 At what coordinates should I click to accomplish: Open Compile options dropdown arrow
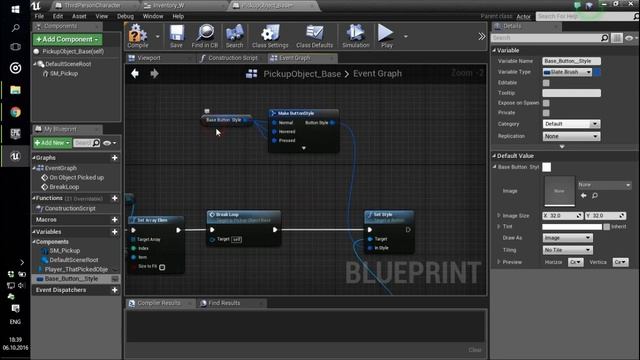[x=158, y=36]
